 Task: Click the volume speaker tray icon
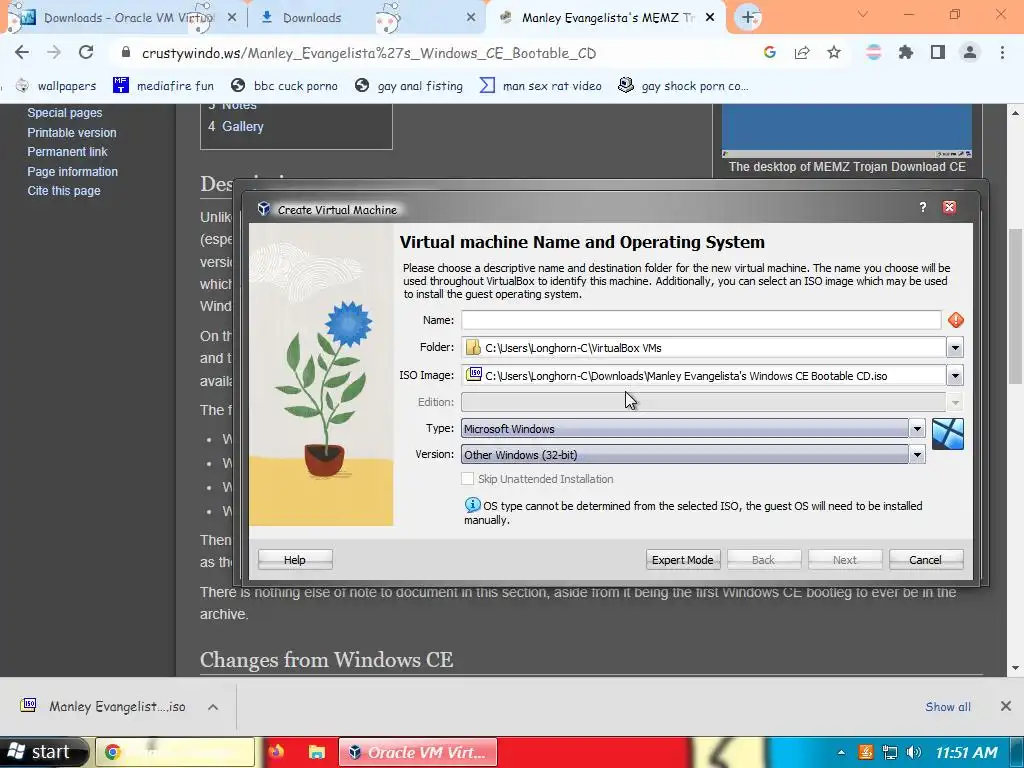coord(914,752)
